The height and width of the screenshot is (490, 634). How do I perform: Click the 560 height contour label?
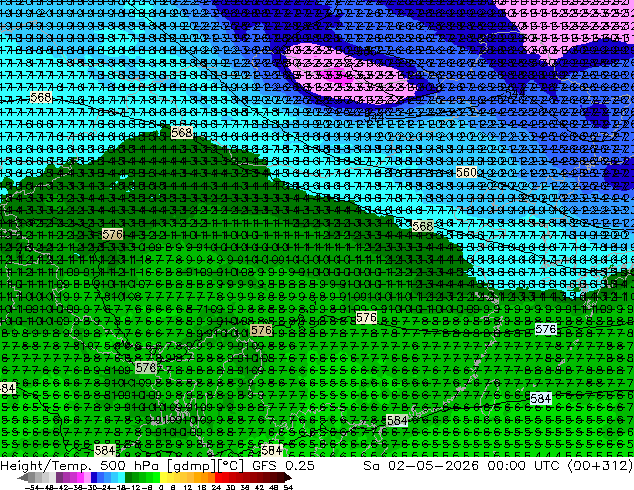tap(466, 173)
